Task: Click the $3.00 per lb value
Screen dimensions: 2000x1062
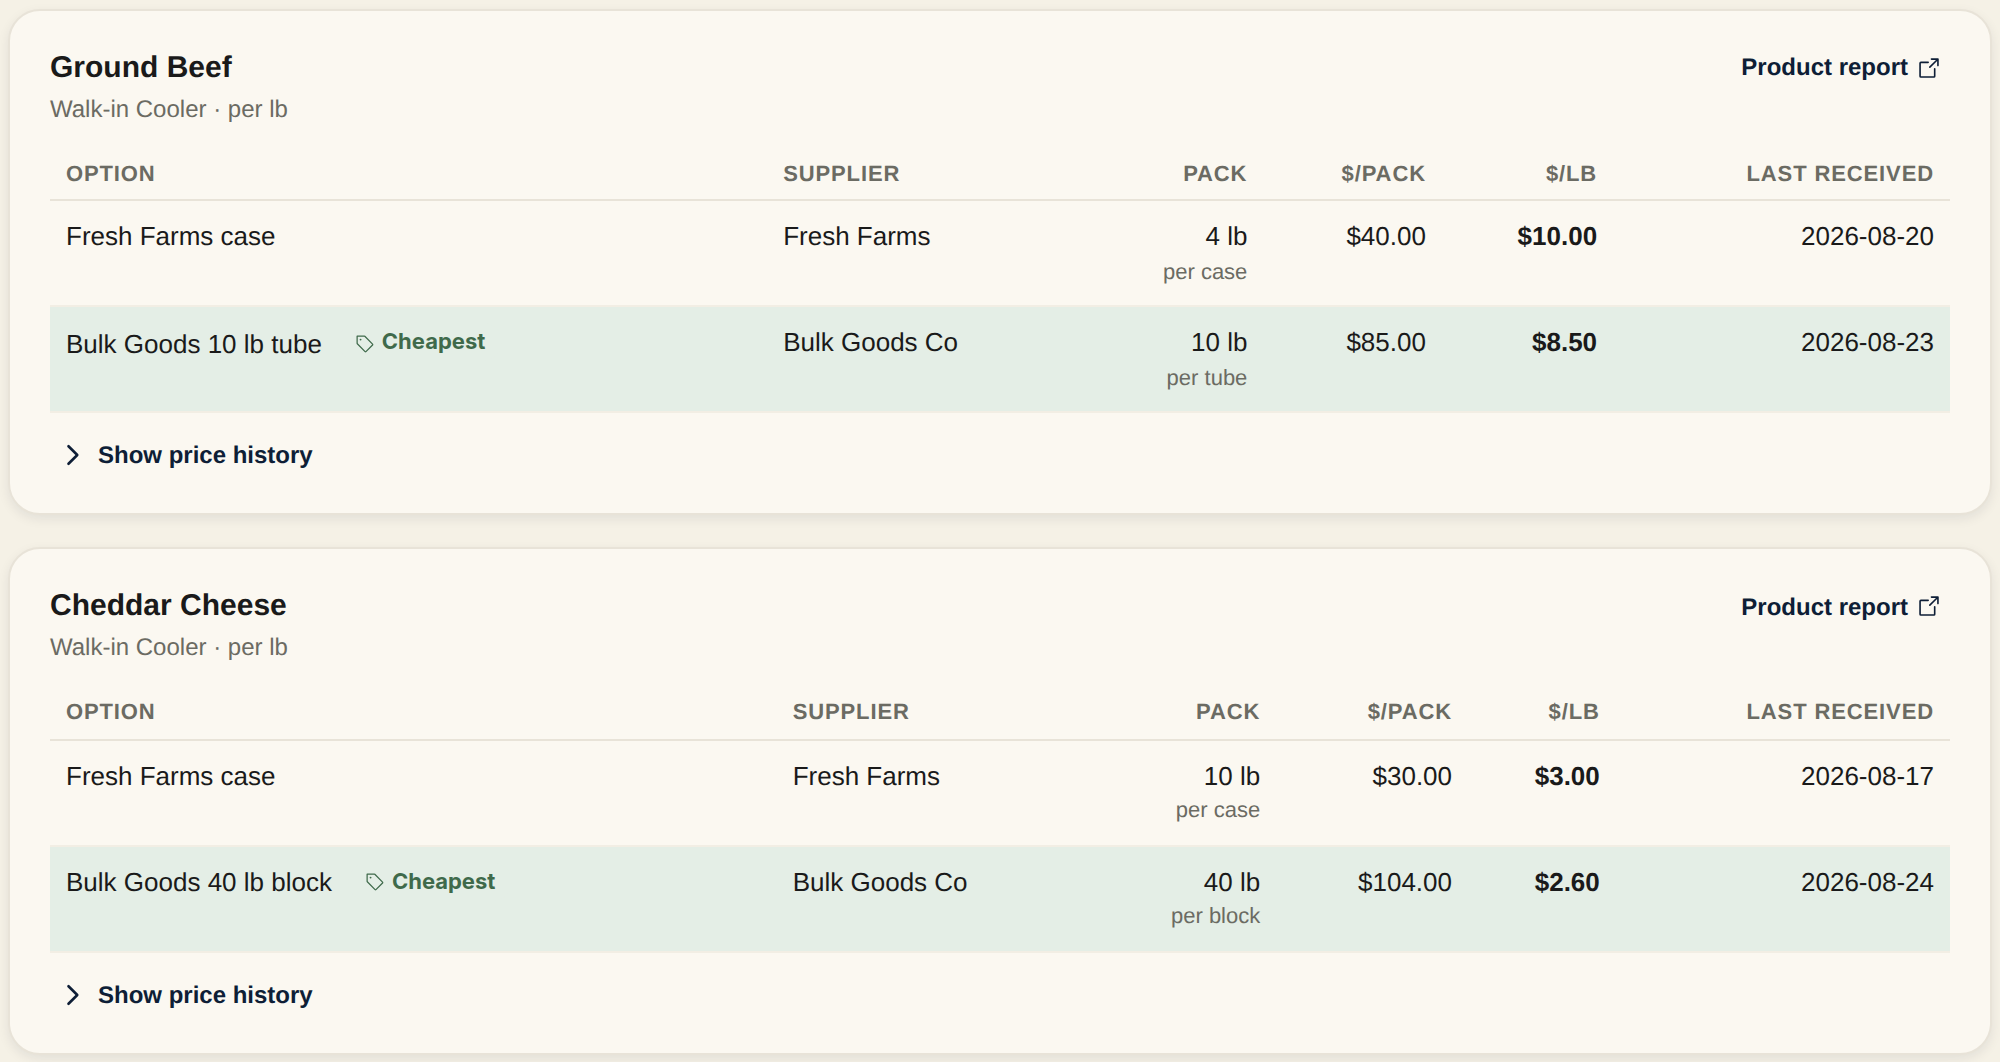Action: [1567, 777]
